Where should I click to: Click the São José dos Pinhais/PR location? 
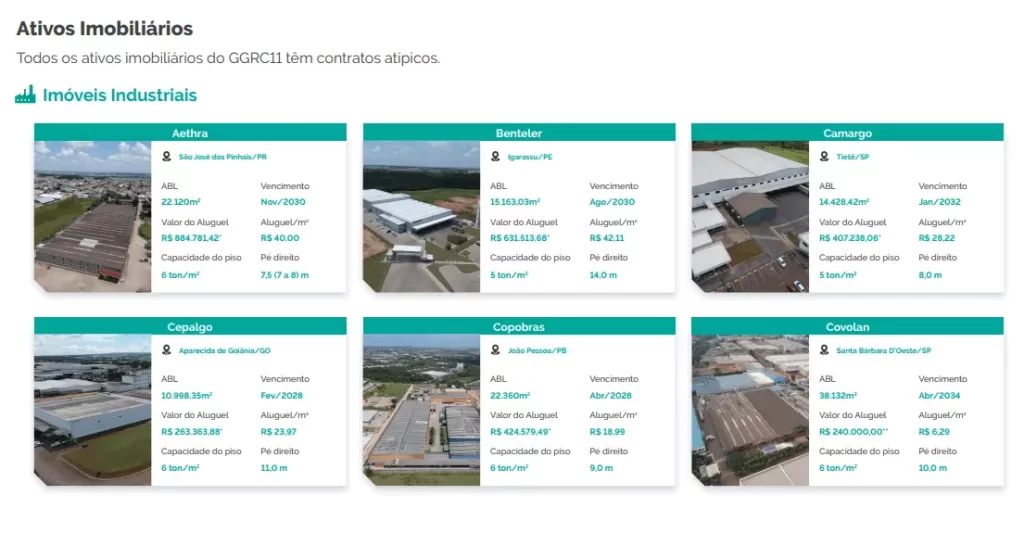223,157
